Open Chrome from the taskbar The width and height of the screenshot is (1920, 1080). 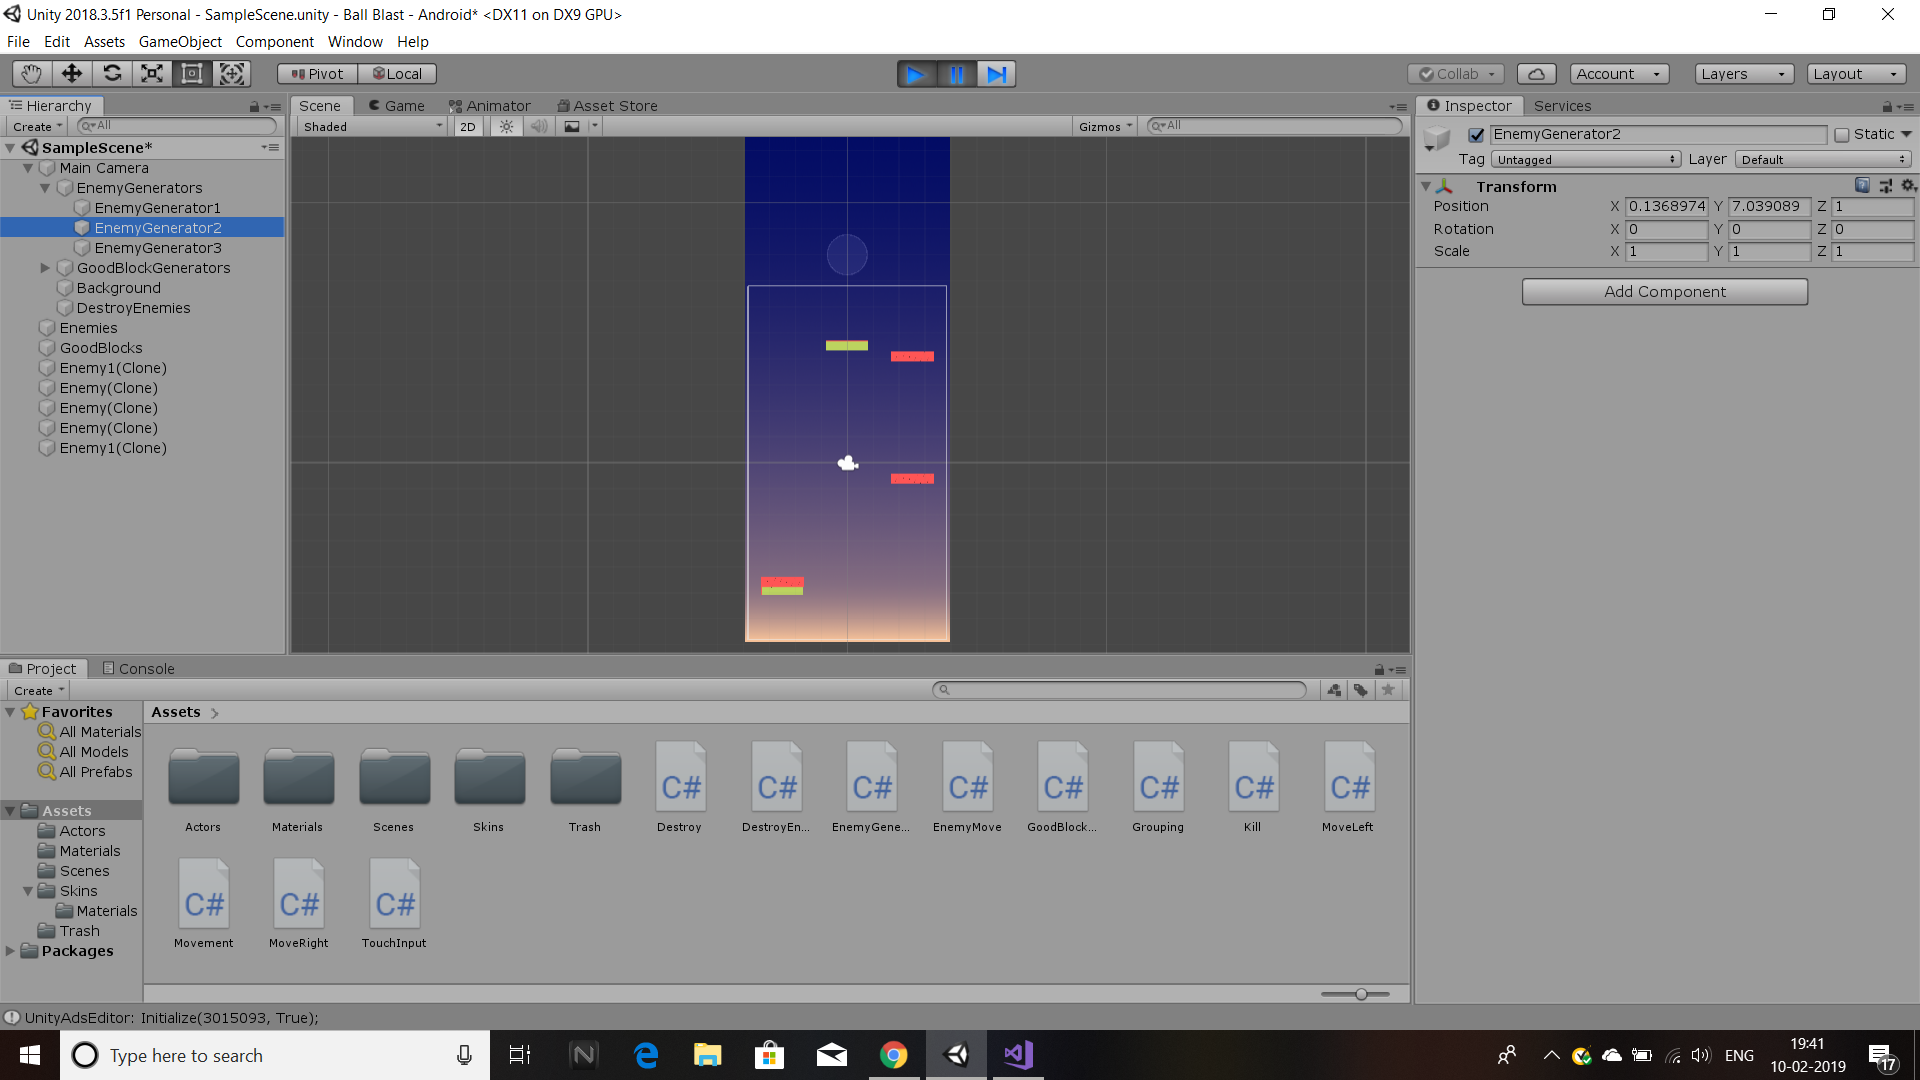click(893, 1055)
